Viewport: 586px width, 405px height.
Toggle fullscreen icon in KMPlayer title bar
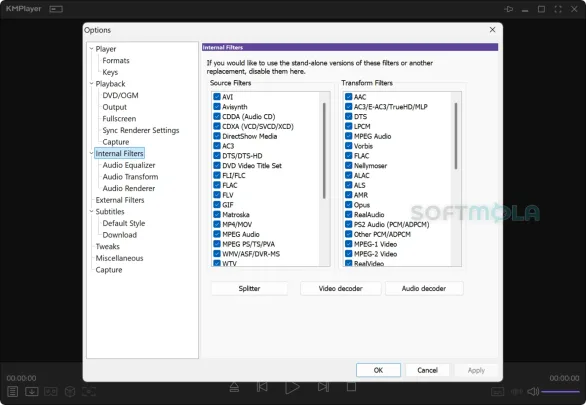(558, 9)
